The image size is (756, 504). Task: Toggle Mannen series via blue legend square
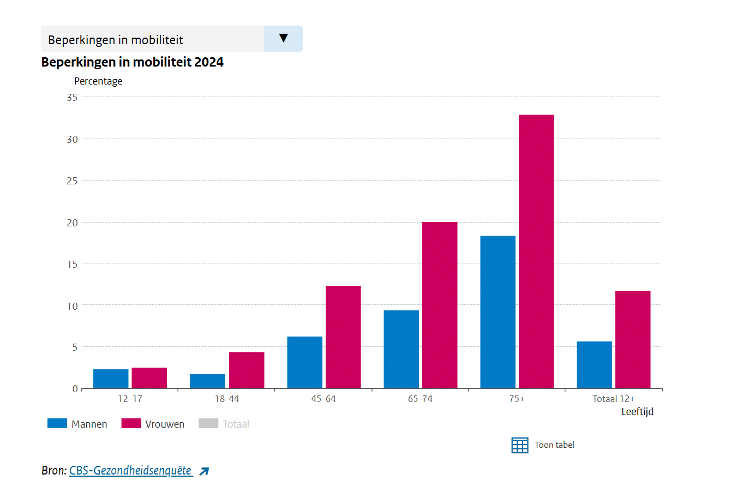[x=56, y=423]
